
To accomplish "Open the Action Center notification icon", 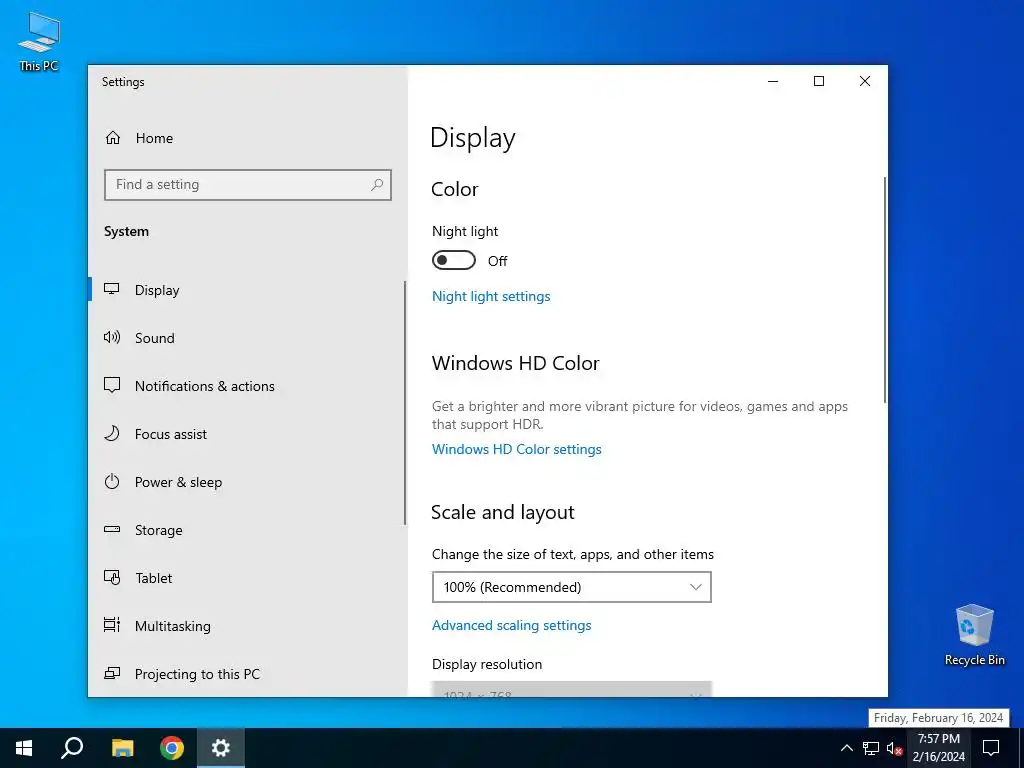I will (991, 748).
